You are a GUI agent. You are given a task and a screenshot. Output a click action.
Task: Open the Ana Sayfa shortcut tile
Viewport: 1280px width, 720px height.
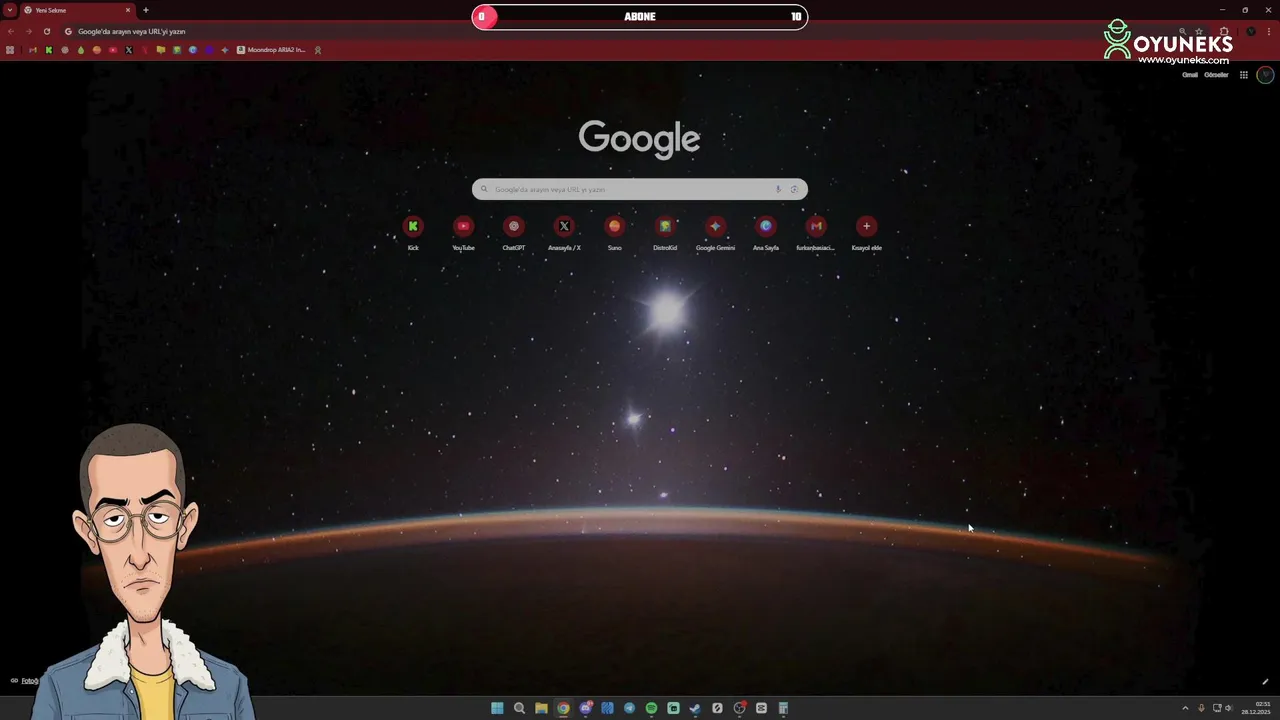(x=766, y=232)
